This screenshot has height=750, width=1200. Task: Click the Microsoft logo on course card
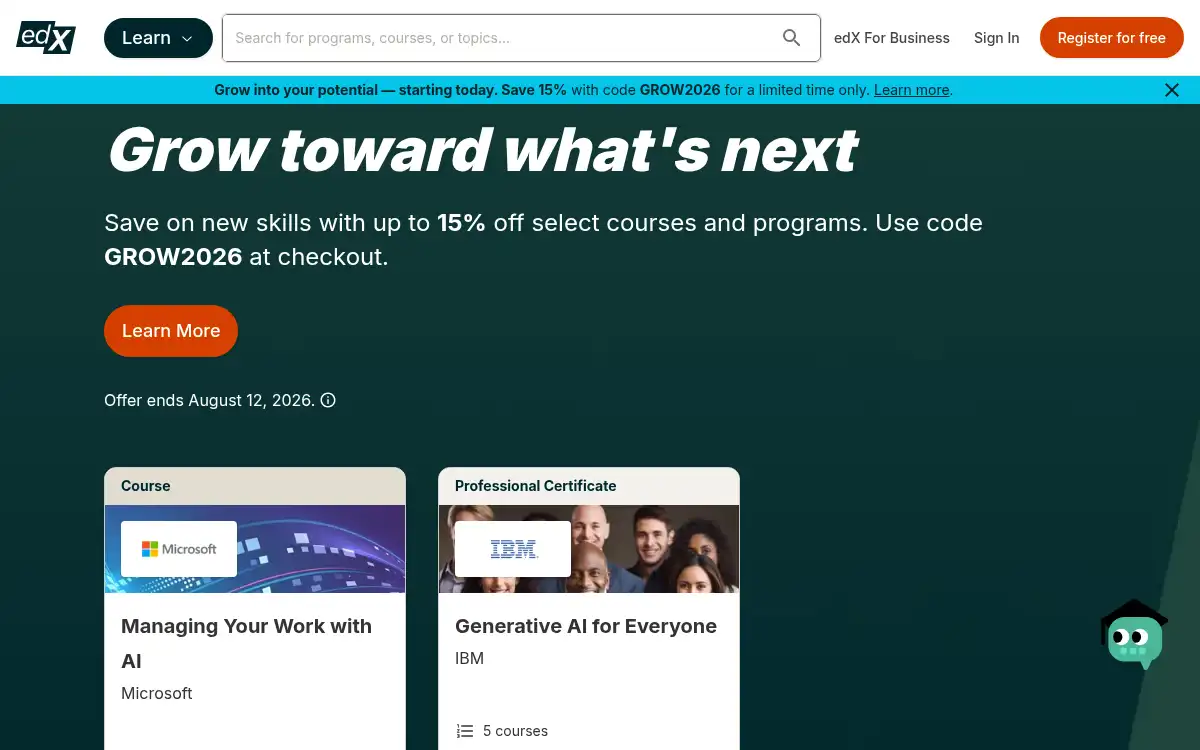coord(179,549)
